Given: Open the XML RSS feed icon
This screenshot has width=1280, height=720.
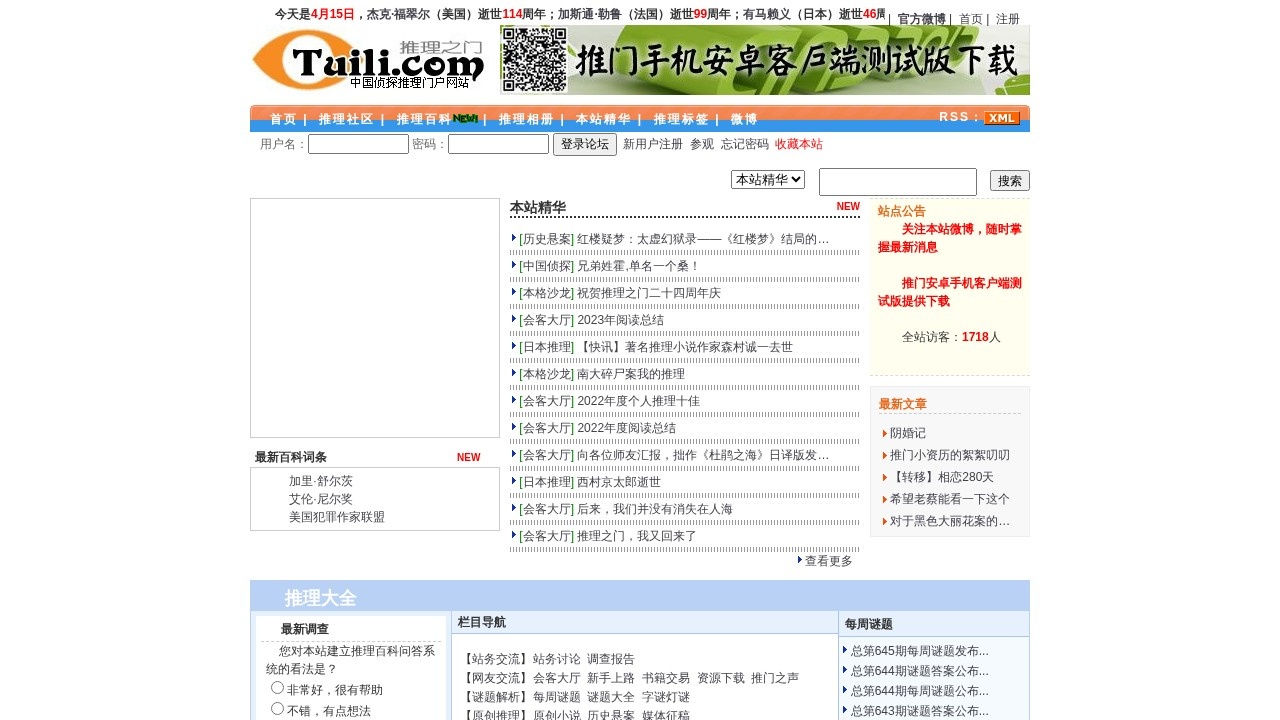Looking at the screenshot, I should [x=1001, y=118].
